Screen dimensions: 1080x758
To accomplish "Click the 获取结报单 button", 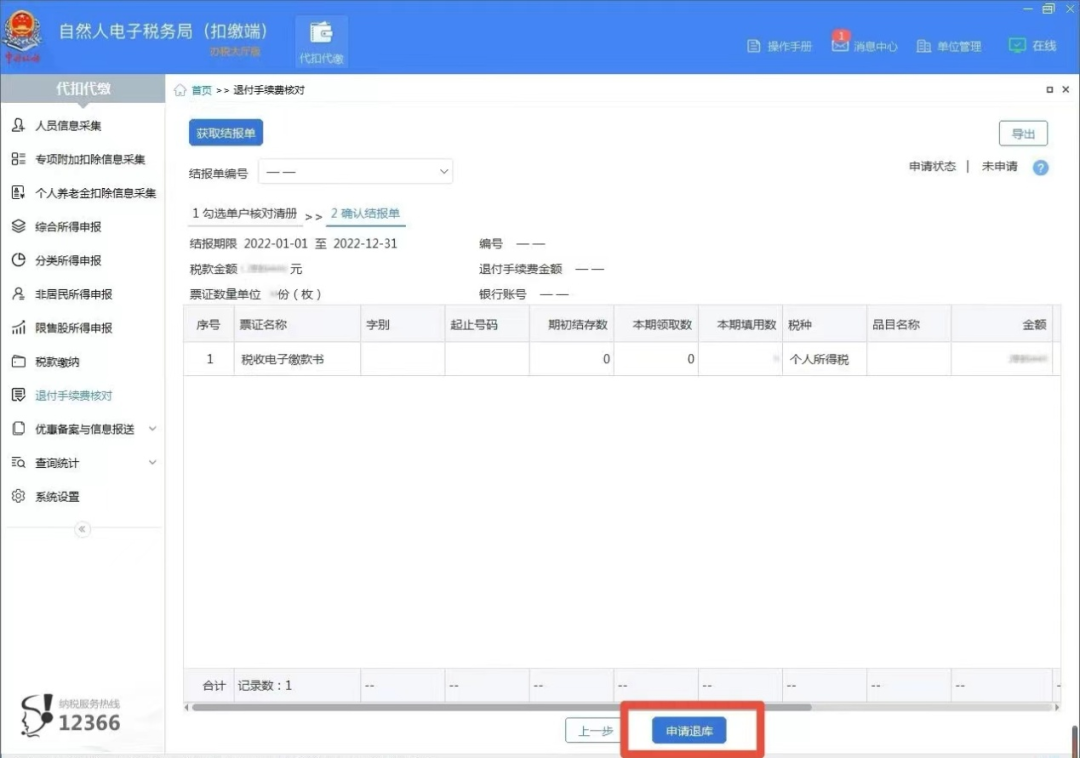I will [226, 133].
